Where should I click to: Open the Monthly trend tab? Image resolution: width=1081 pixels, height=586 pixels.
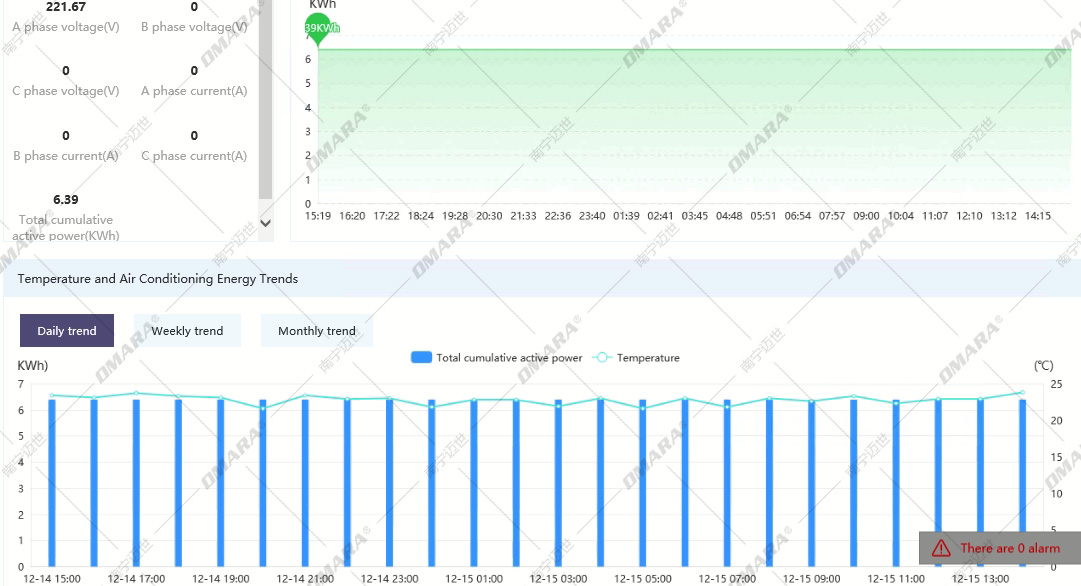(316, 331)
